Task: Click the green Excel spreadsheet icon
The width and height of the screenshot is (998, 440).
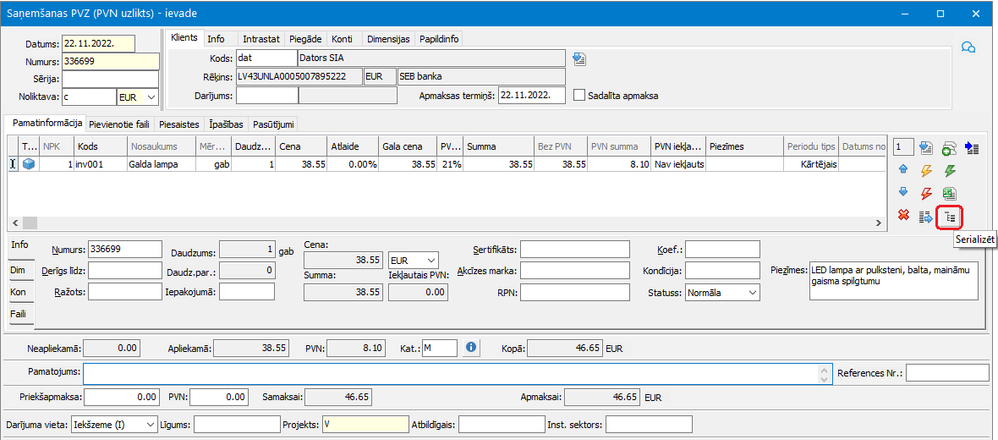Action: 950,193
